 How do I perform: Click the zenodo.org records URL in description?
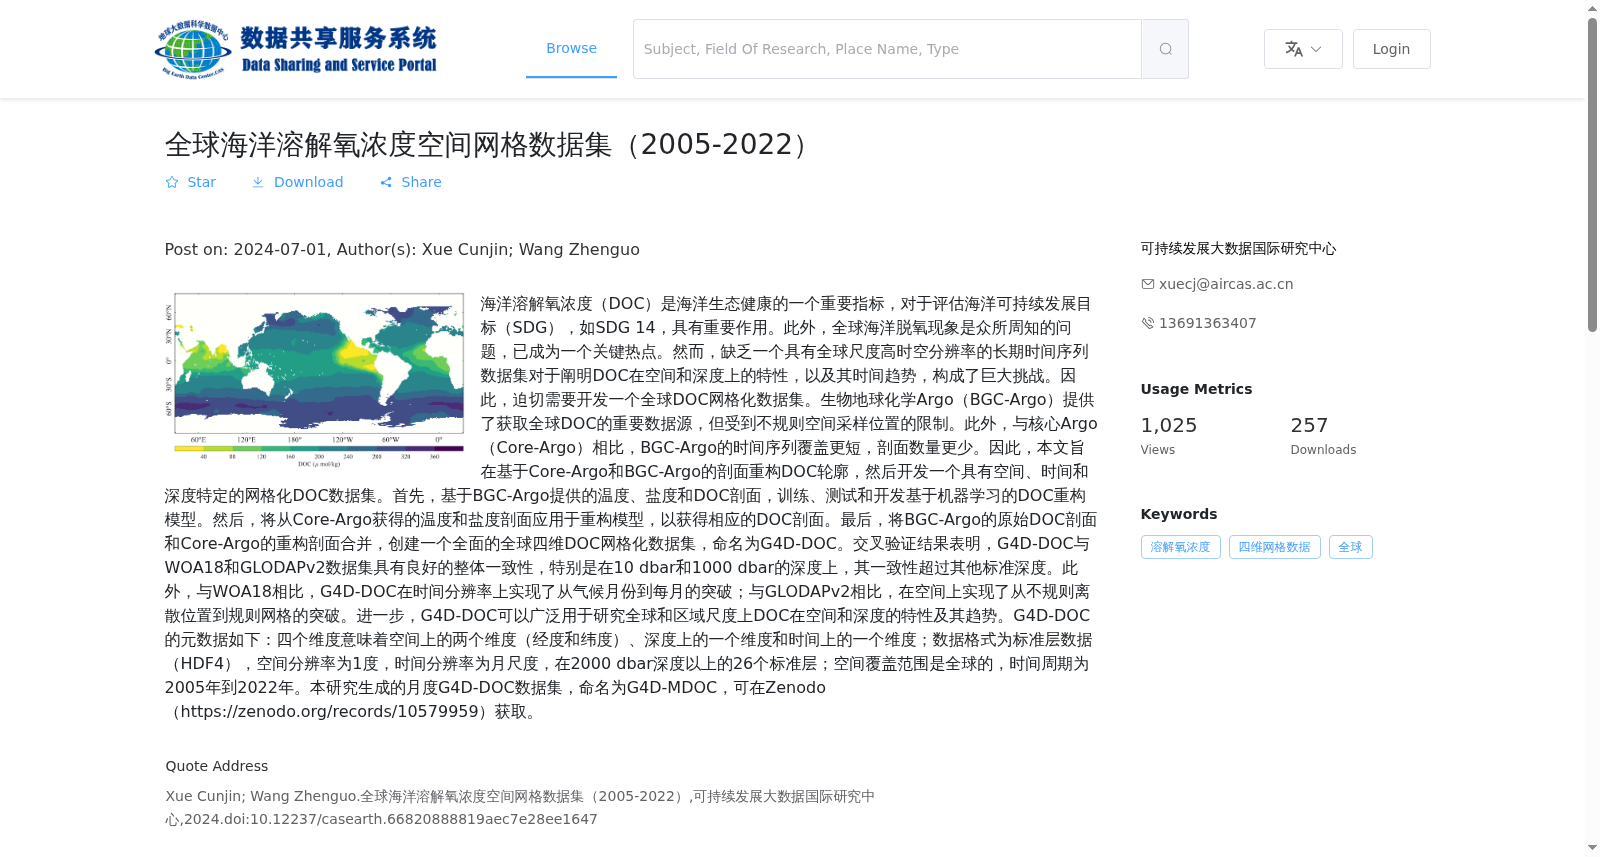click(329, 712)
